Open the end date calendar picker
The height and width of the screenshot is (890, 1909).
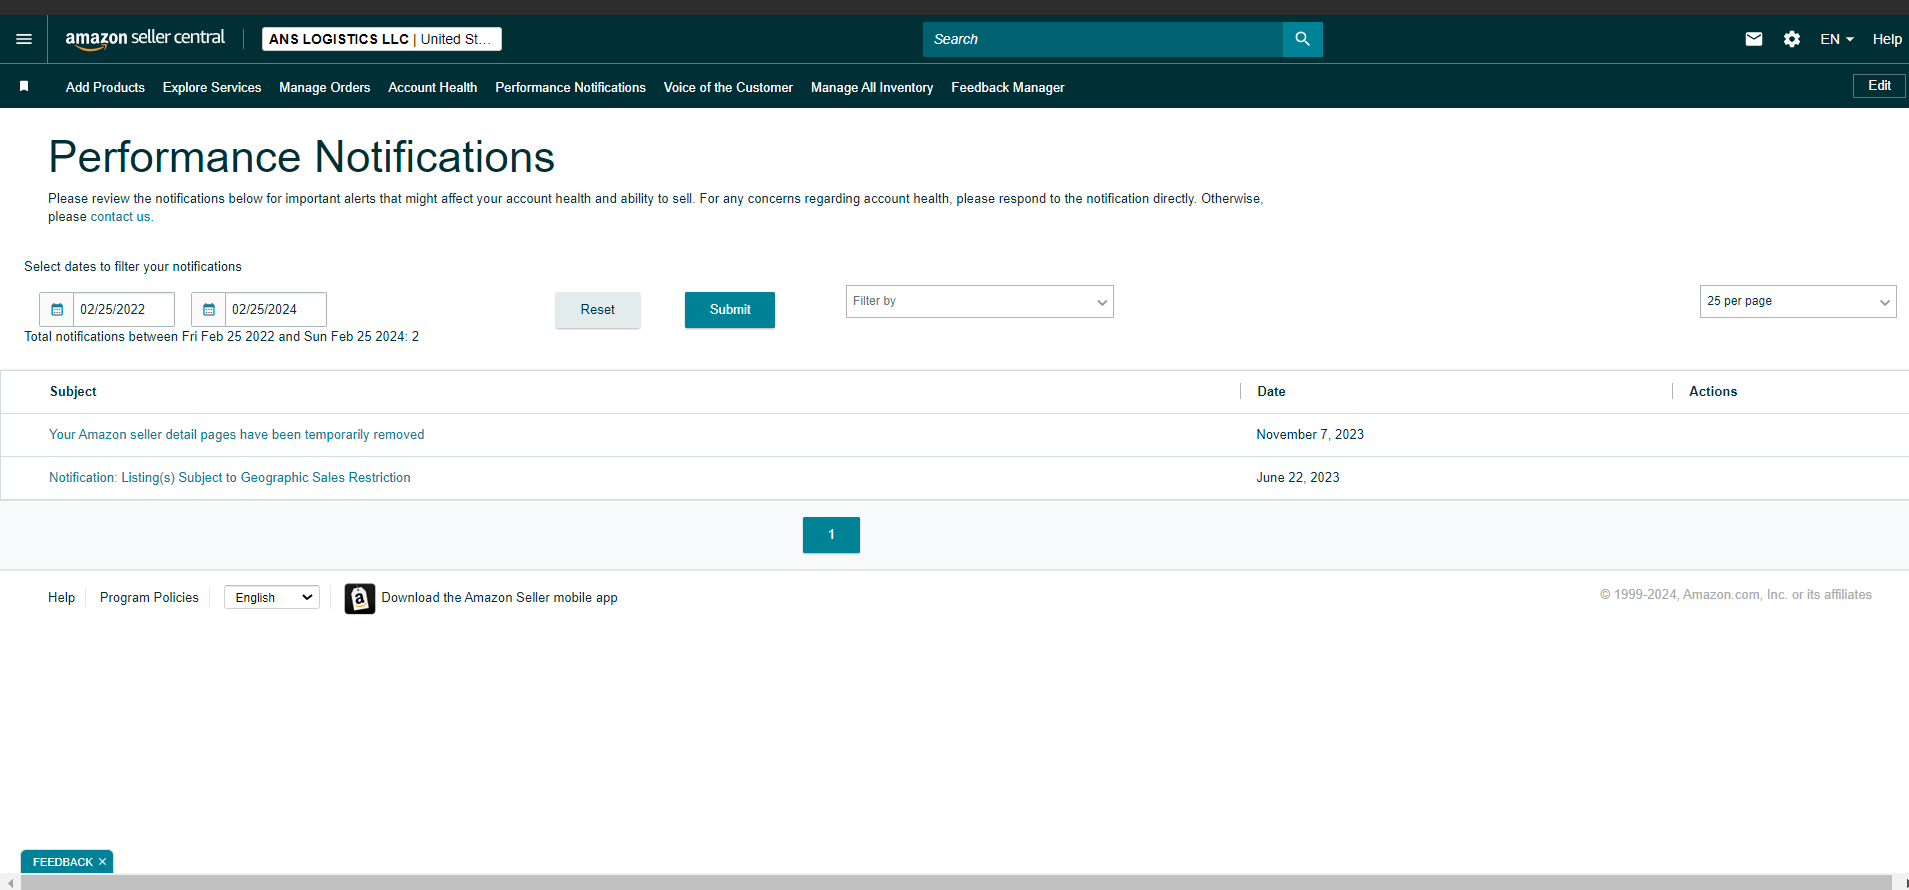pyautogui.click(x=209, y=310)
